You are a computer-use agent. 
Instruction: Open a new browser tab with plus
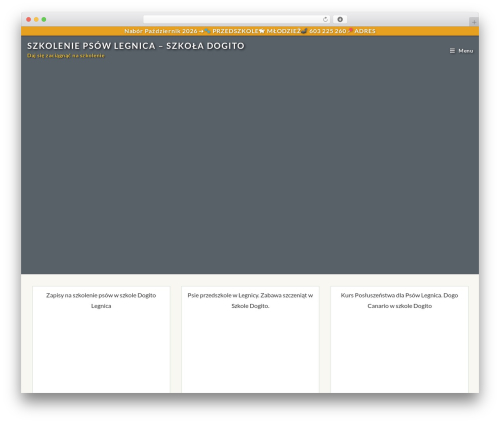[474, 22]
